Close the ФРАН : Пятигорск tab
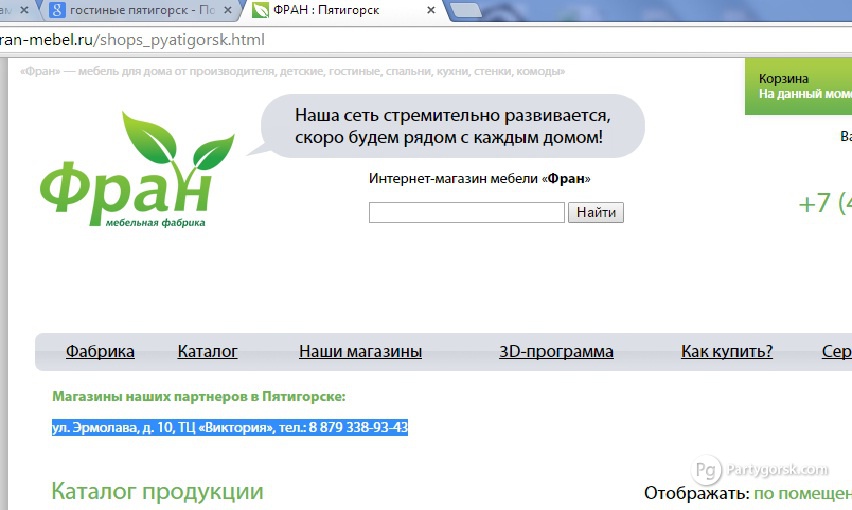 431,10
